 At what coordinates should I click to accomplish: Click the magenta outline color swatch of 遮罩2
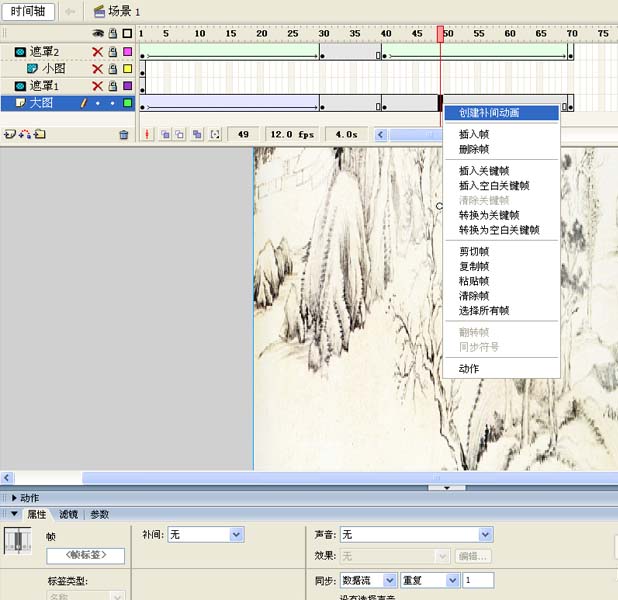127,52
